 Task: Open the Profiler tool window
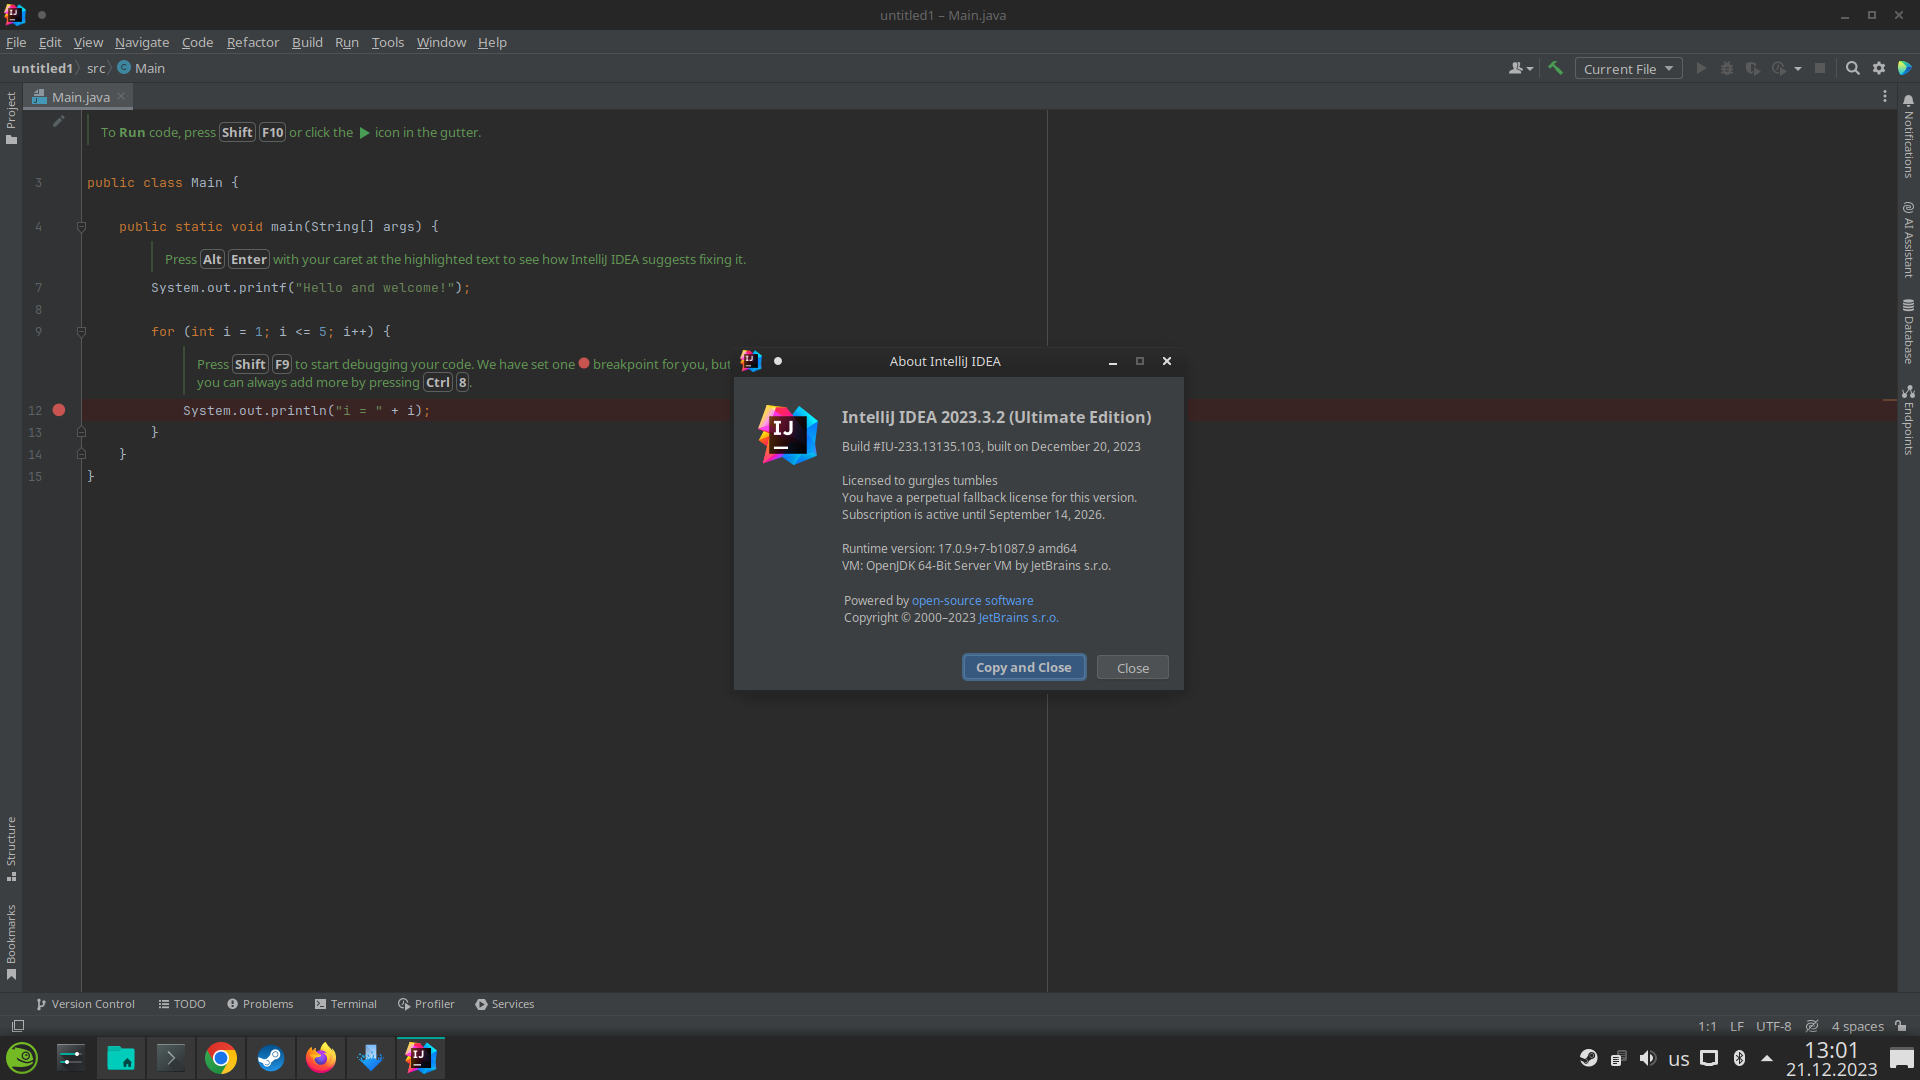(x=426, y=1004)
